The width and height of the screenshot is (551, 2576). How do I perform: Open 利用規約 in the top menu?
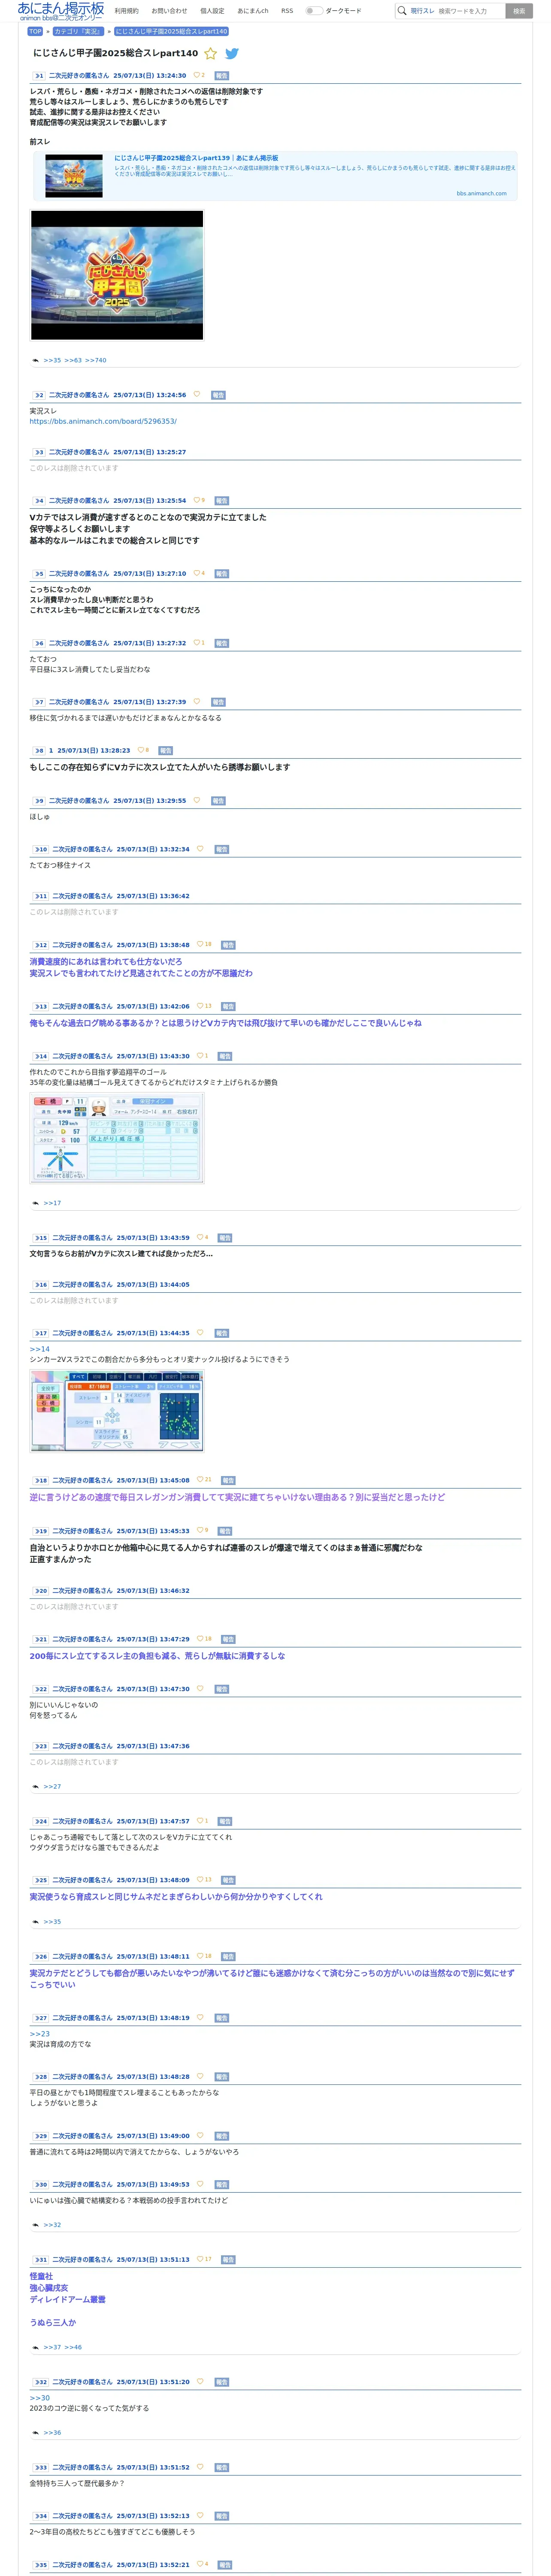[x=127, y=11]
